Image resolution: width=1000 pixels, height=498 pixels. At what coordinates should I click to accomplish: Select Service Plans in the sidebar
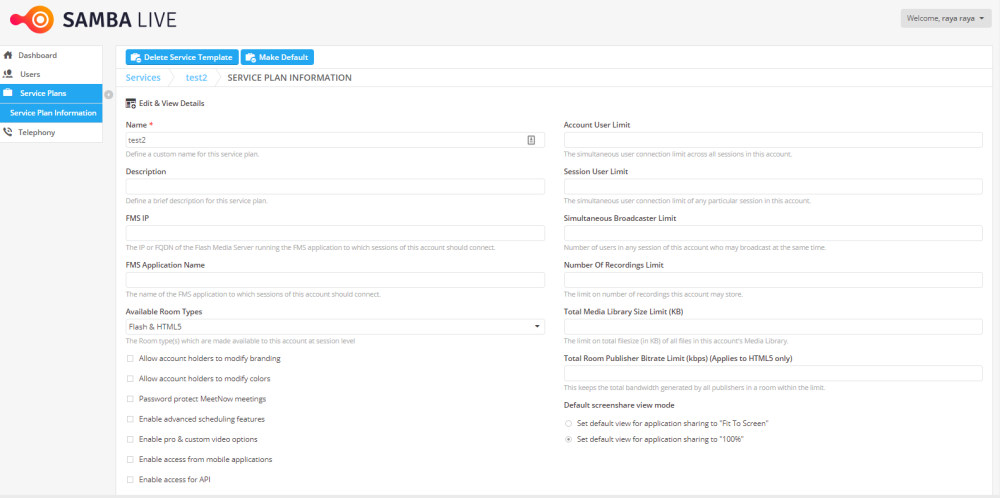tap(51, 93)
